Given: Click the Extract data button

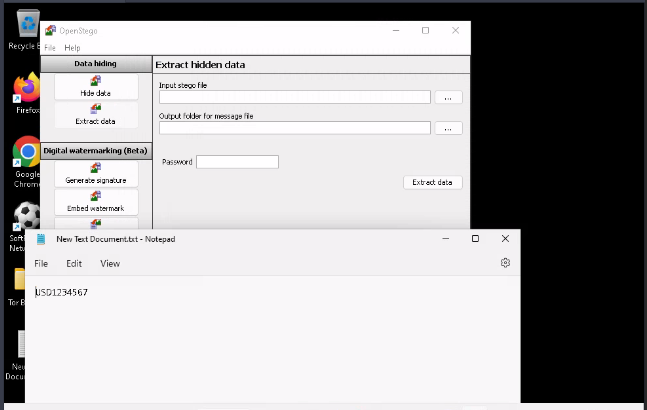Looking at the screenshot, I should click(x=432, y=182).
